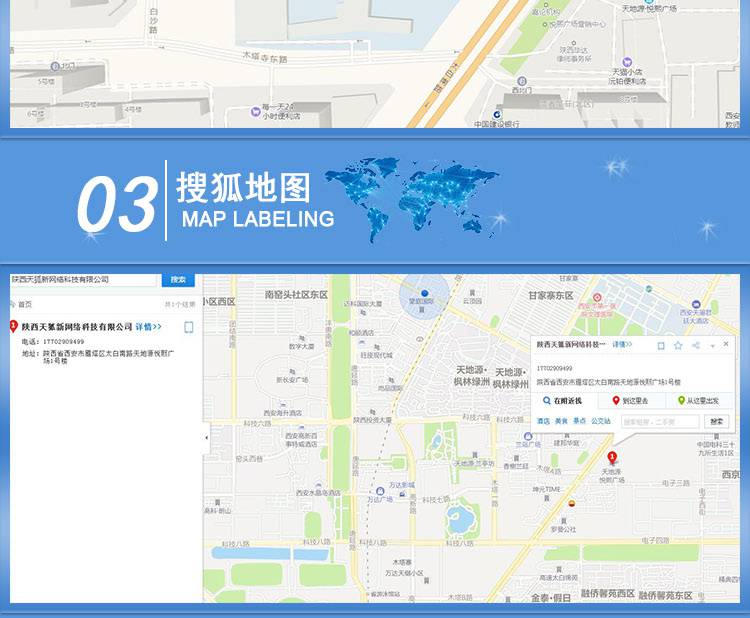This screenshot has width=750, height=618.
Task: Click the red location pin numbered 1 on the map
Action: click(x=612, y=457)
